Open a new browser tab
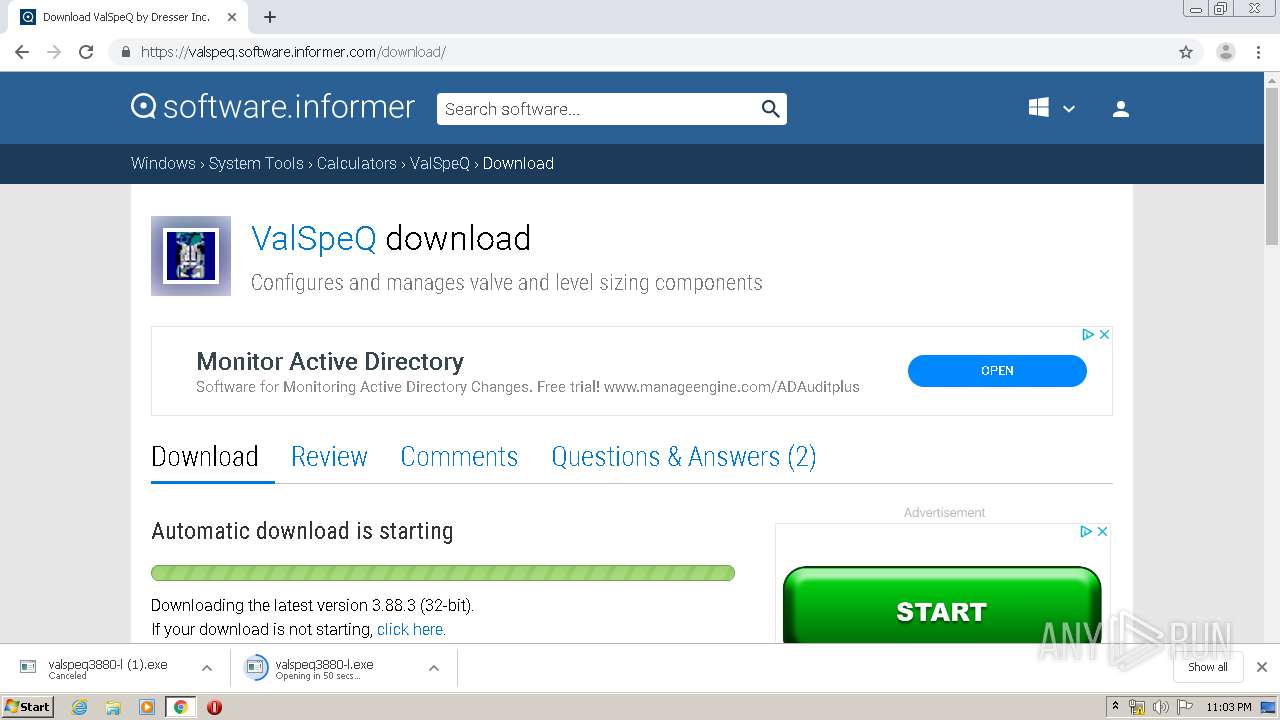Viewport: 1280px width, 720px height. [x=270, y=17]
